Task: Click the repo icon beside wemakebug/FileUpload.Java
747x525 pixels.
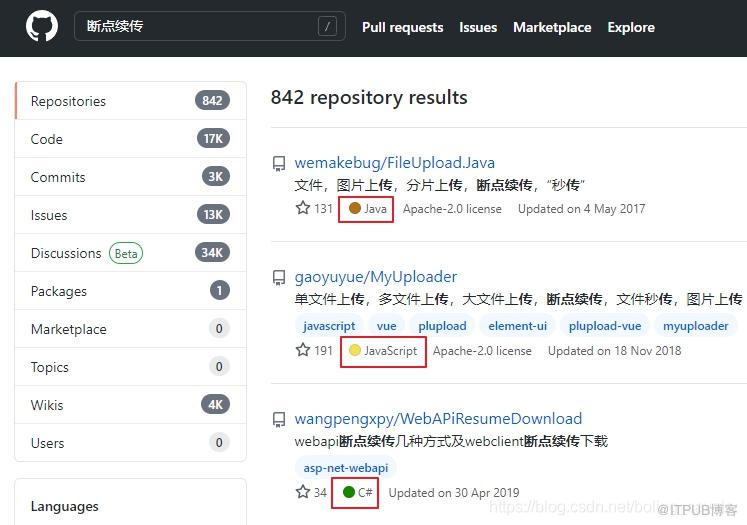Action: [x=279, y=163]
